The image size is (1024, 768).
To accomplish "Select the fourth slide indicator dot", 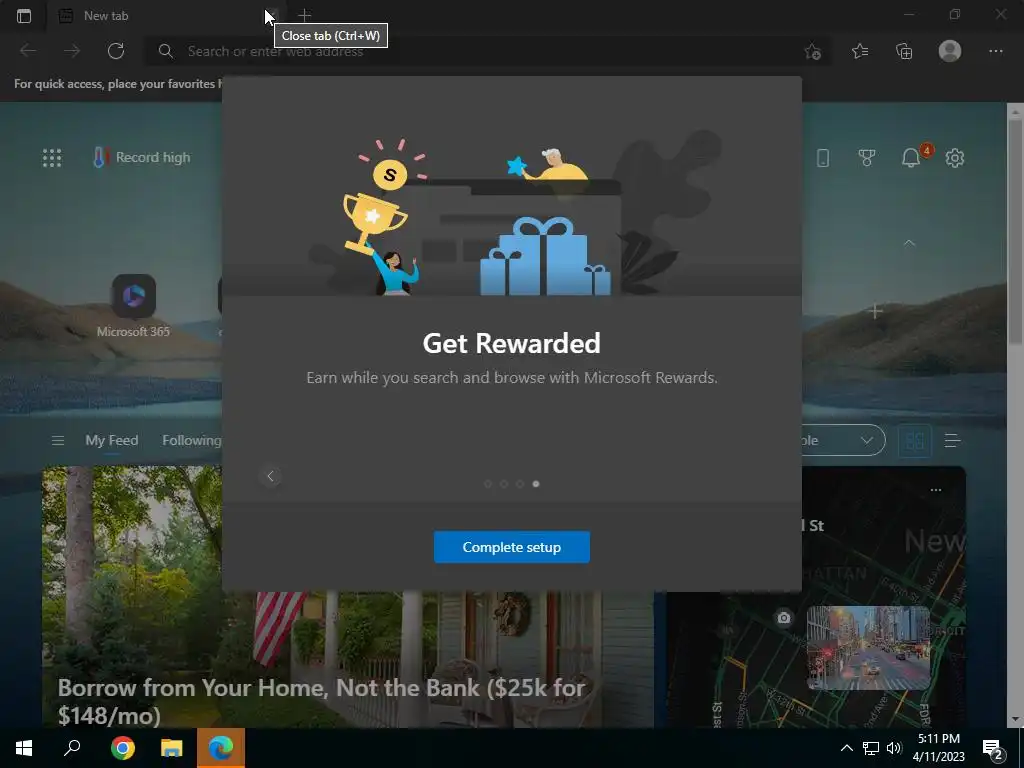I will pyautogui.click(x=536, y=484).
